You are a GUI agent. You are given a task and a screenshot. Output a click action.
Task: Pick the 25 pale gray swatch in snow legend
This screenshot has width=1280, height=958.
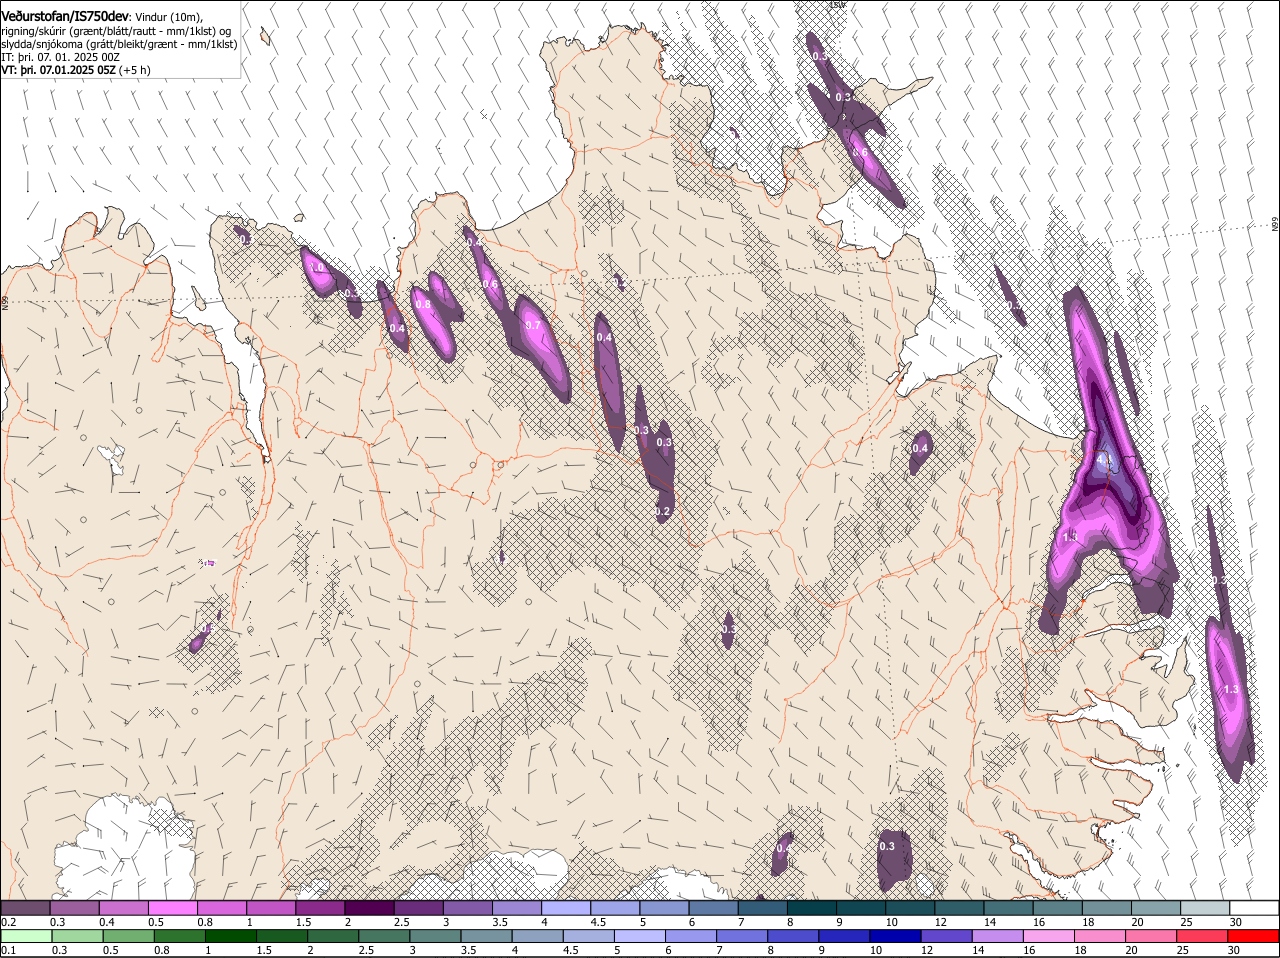click(1205, 908)
